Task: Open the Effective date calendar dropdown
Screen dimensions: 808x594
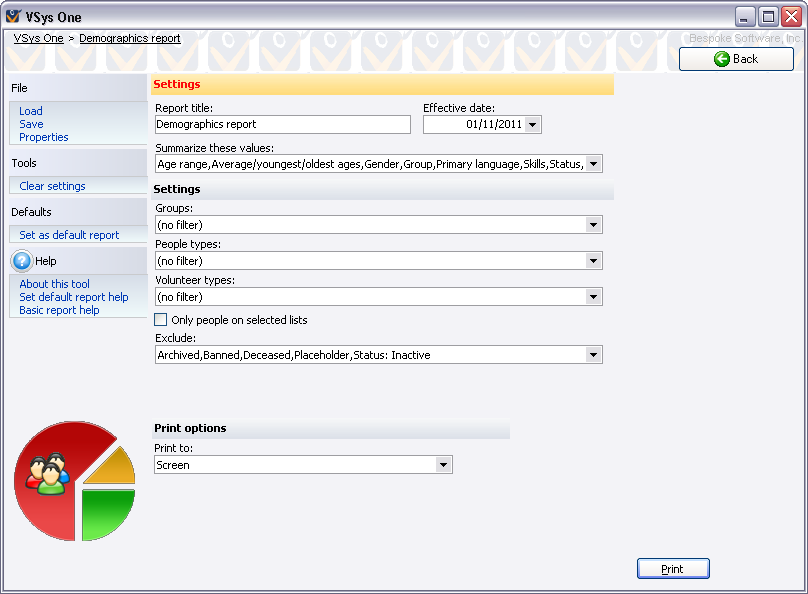Action: click(532, 125)
